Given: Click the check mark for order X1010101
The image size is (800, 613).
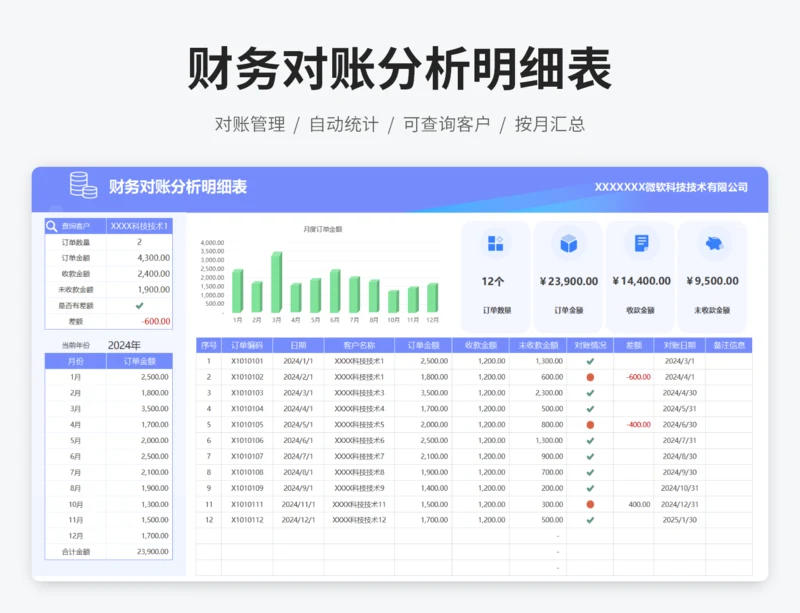Looking at the screenshot, I should pyautogui.click(x=590, y=361).
